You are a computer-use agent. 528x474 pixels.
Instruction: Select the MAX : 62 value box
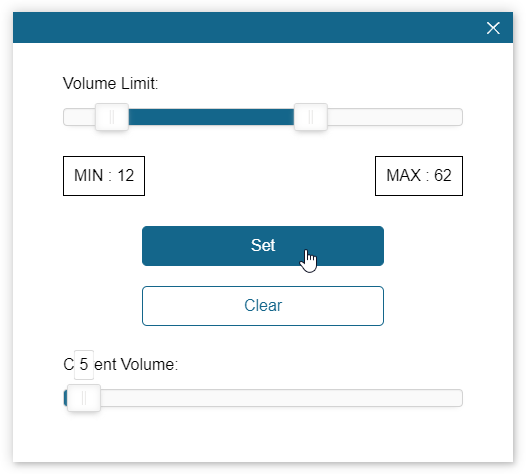[x=419, y=176]
